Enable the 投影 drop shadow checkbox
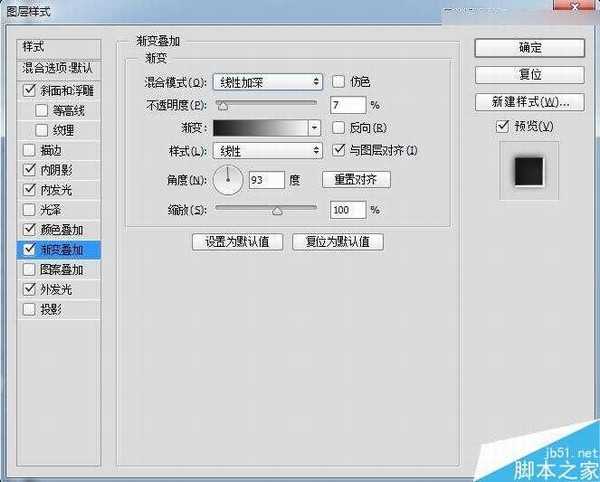 point(28,309)
